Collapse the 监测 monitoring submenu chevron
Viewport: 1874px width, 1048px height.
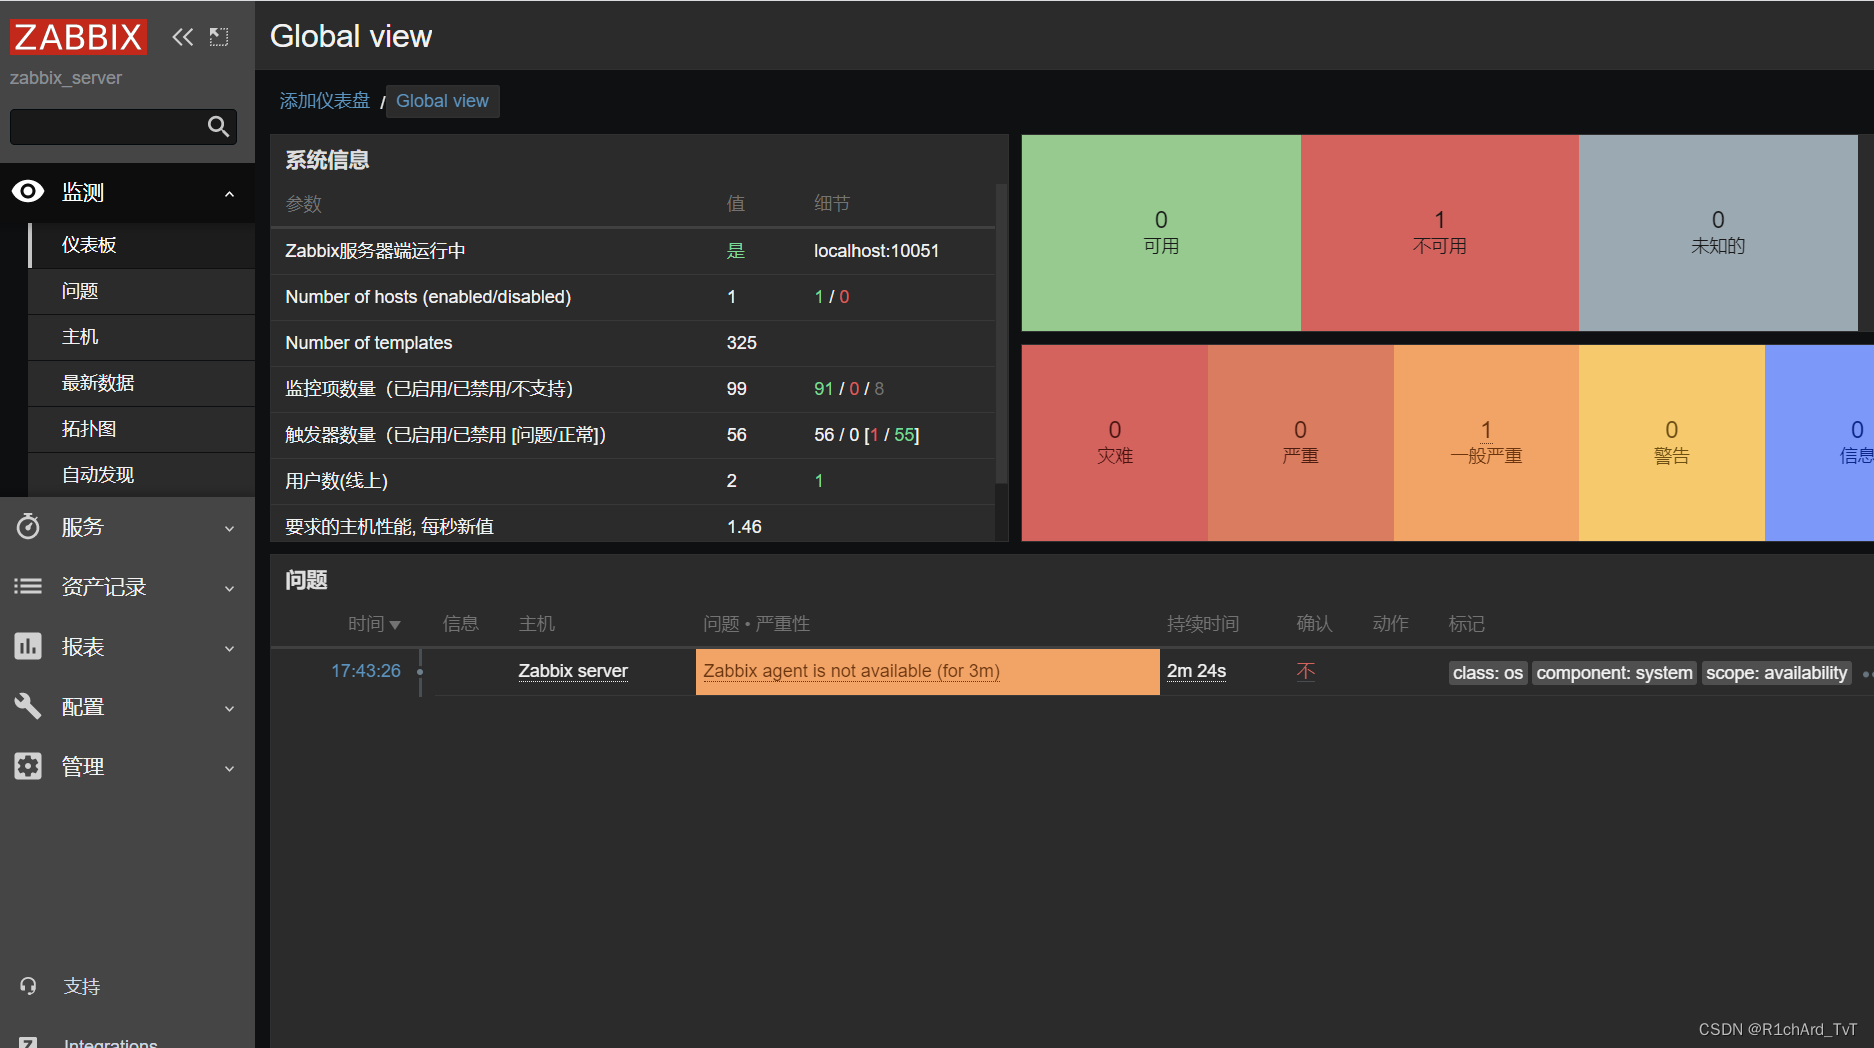point(230,193)
